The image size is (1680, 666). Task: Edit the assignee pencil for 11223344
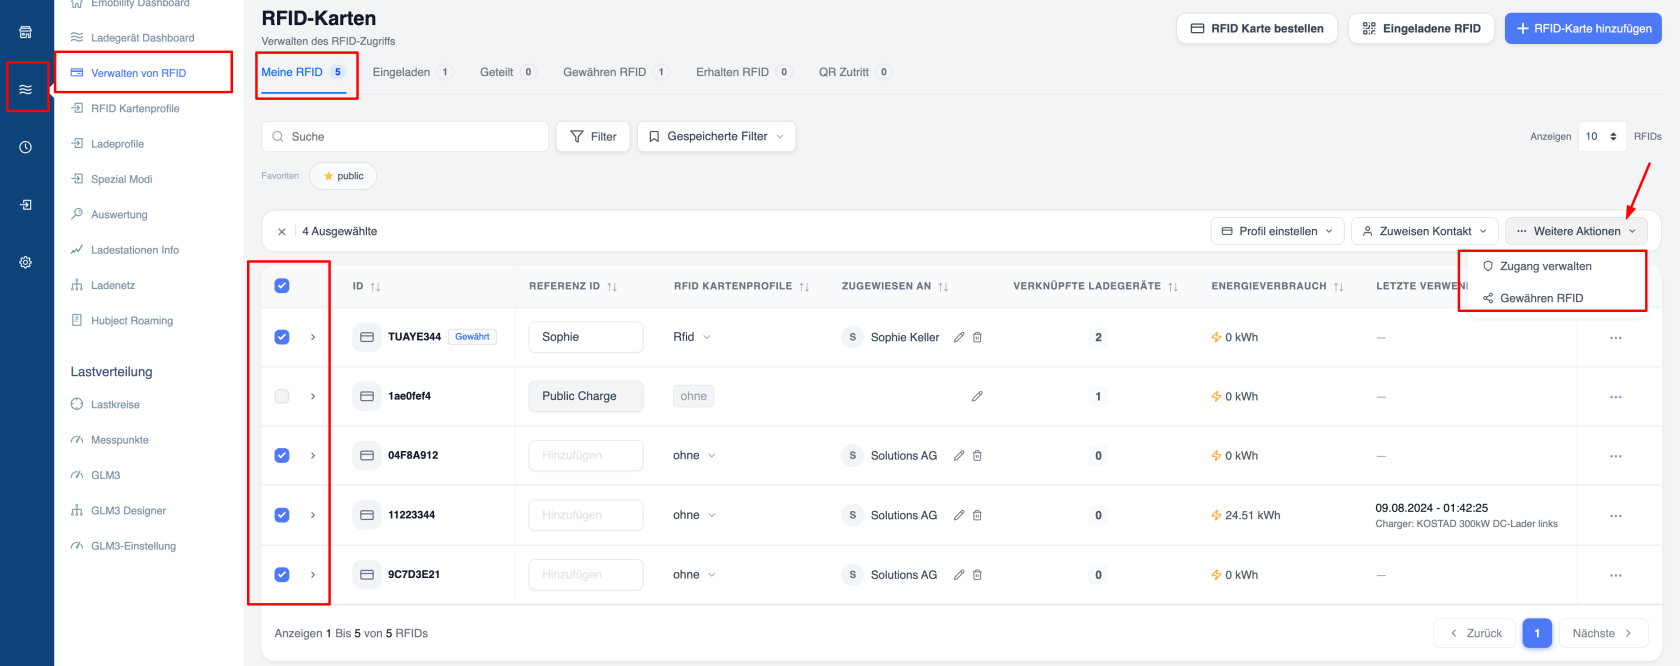959,515
